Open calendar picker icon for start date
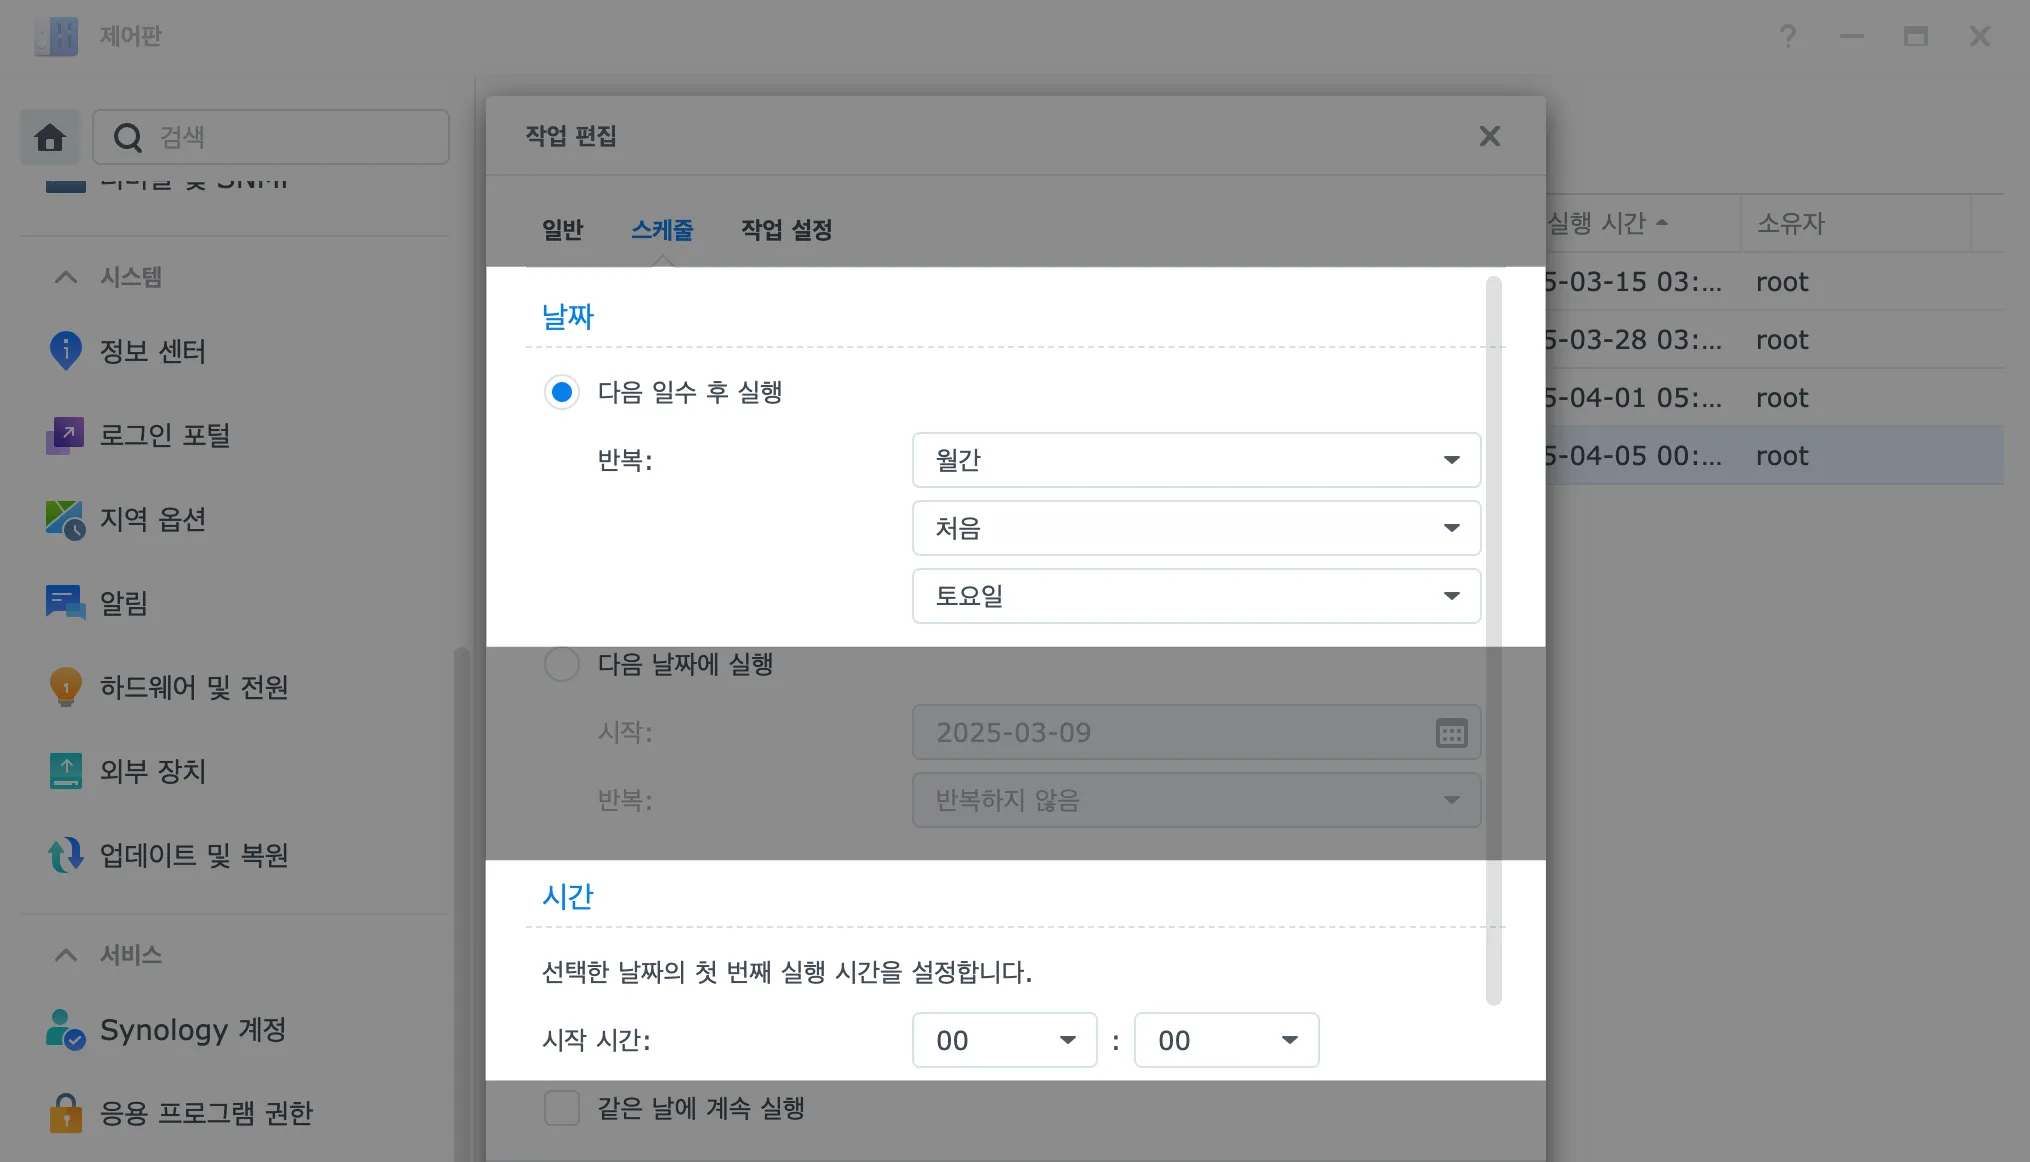 [1451, 733]
